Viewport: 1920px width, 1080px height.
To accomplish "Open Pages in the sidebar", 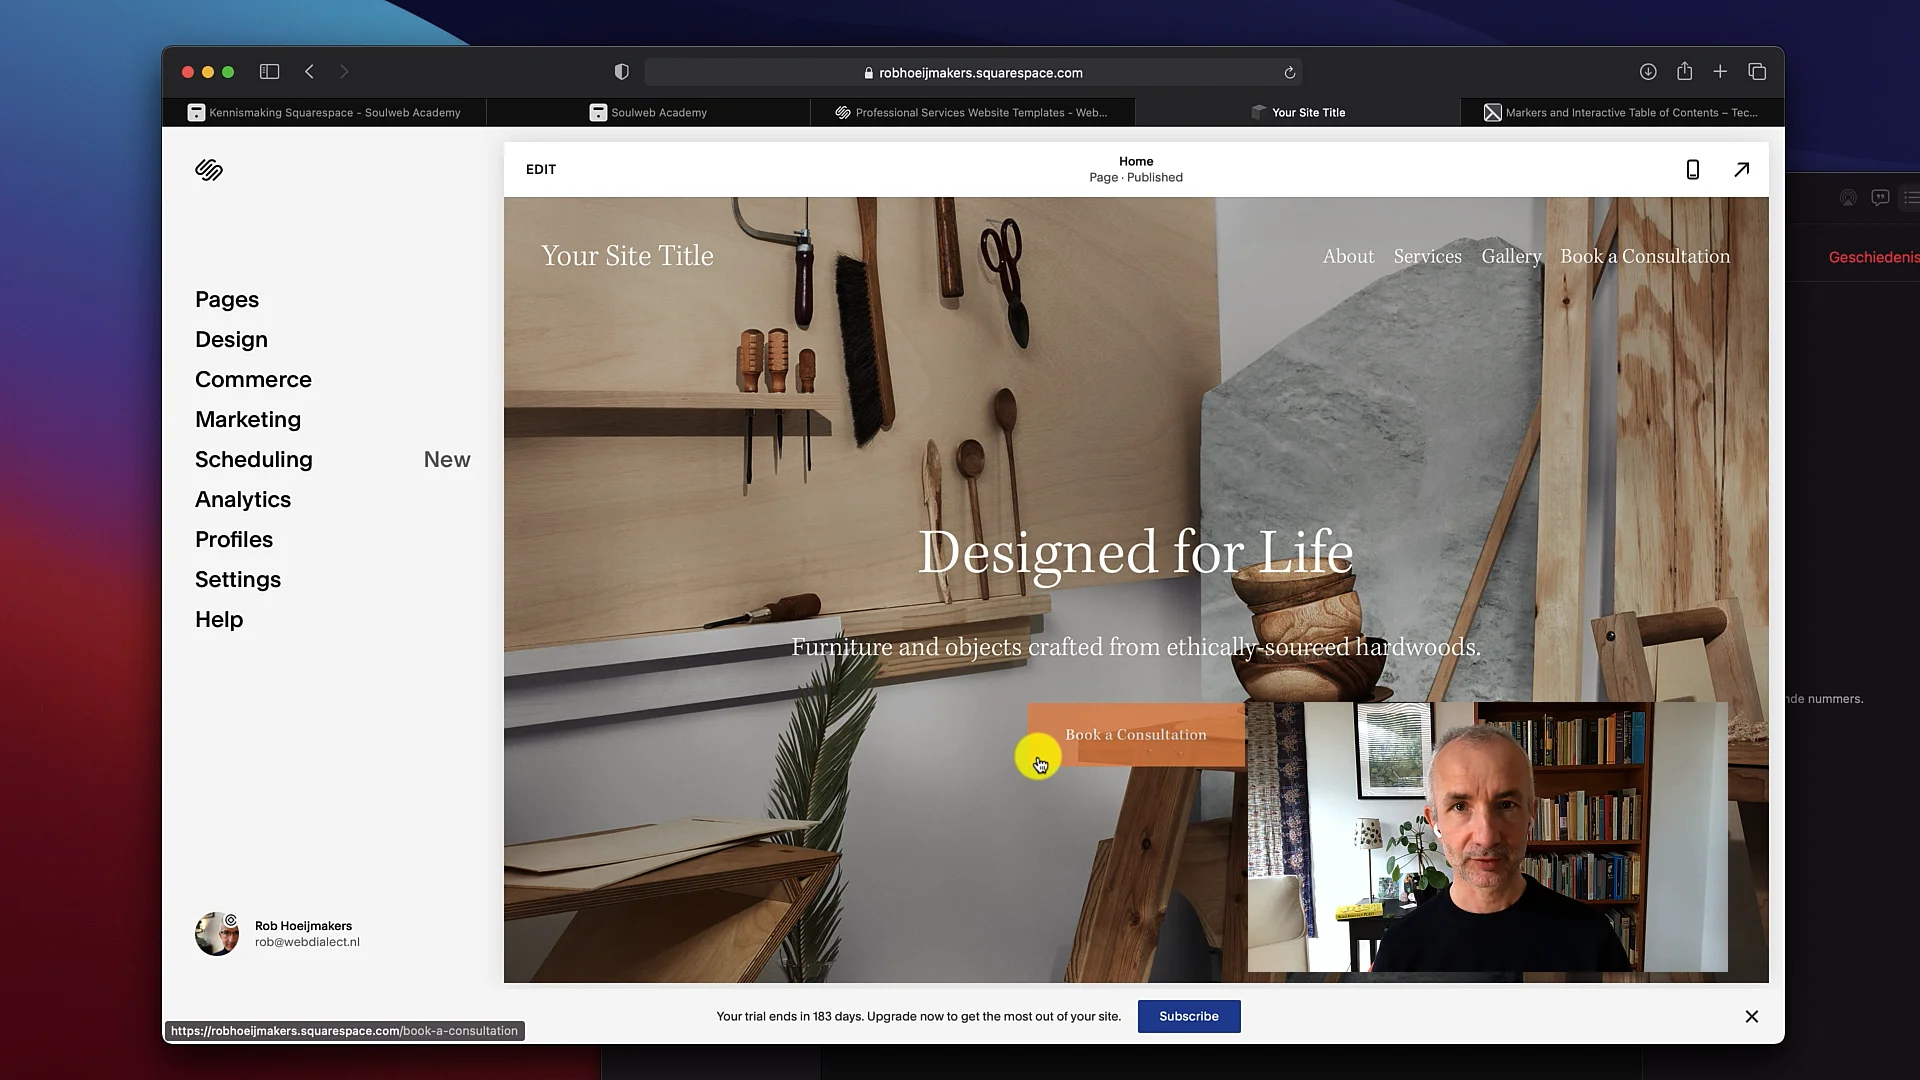I will click(x=227, y=300).
